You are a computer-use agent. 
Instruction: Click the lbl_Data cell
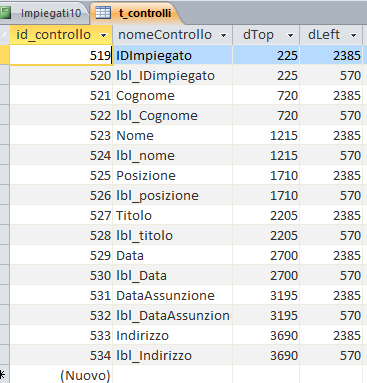pos(173,275)
